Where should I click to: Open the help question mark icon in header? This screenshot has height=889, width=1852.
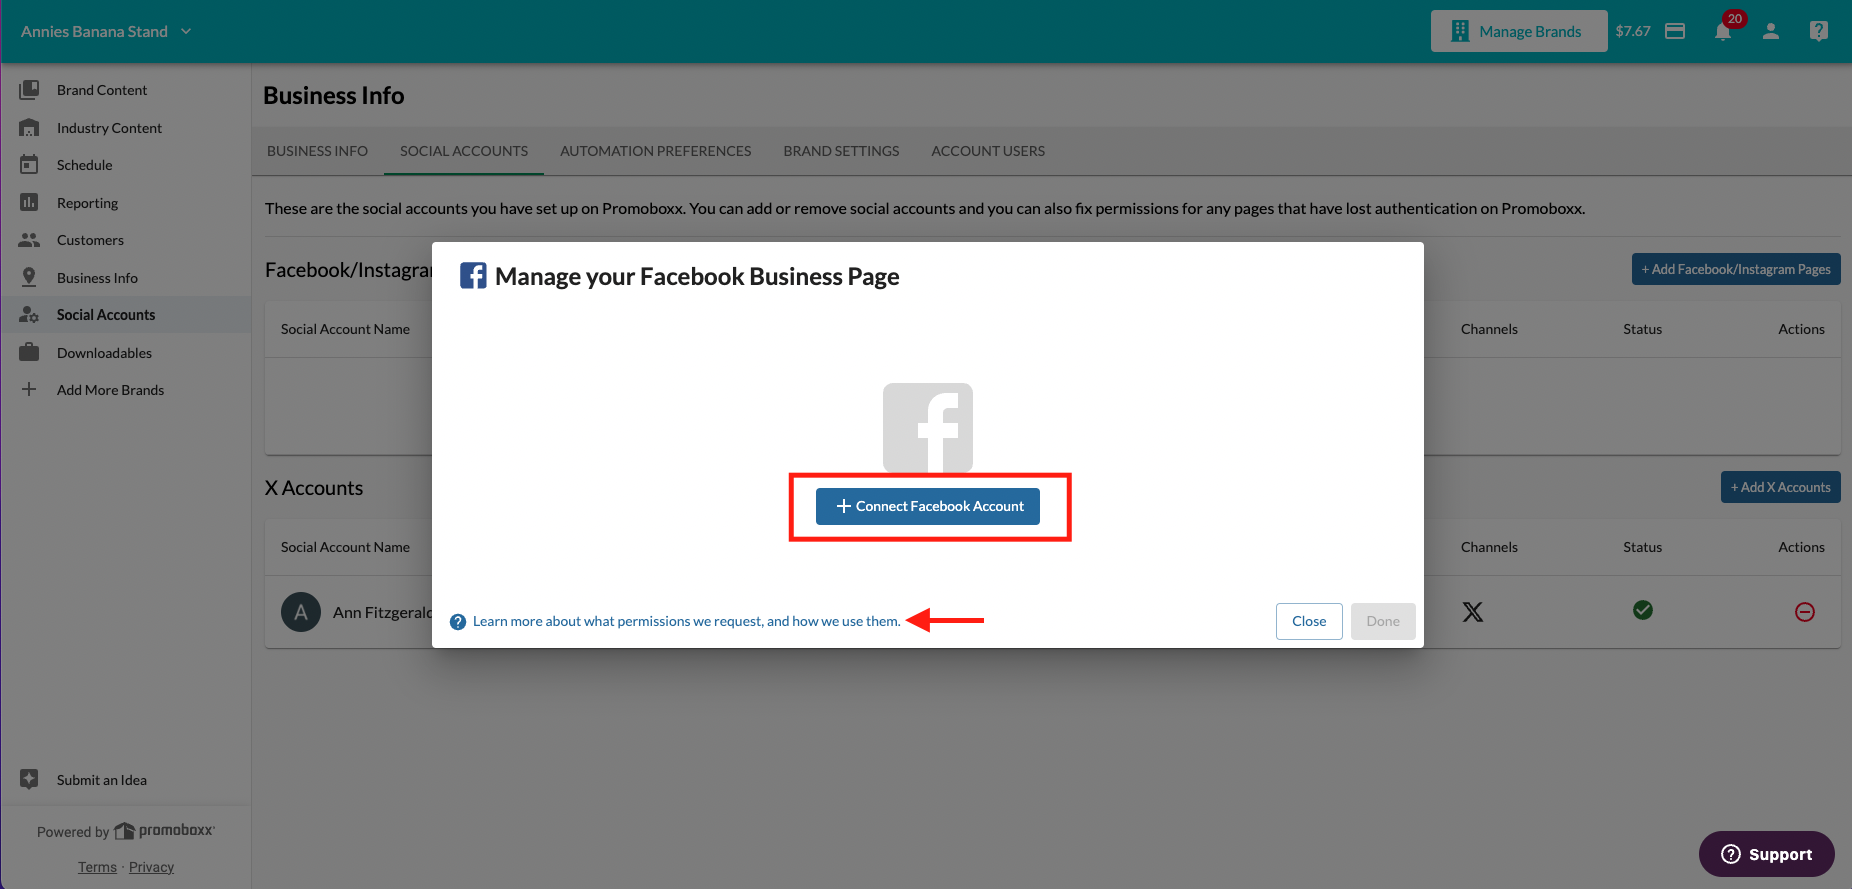1819,31
